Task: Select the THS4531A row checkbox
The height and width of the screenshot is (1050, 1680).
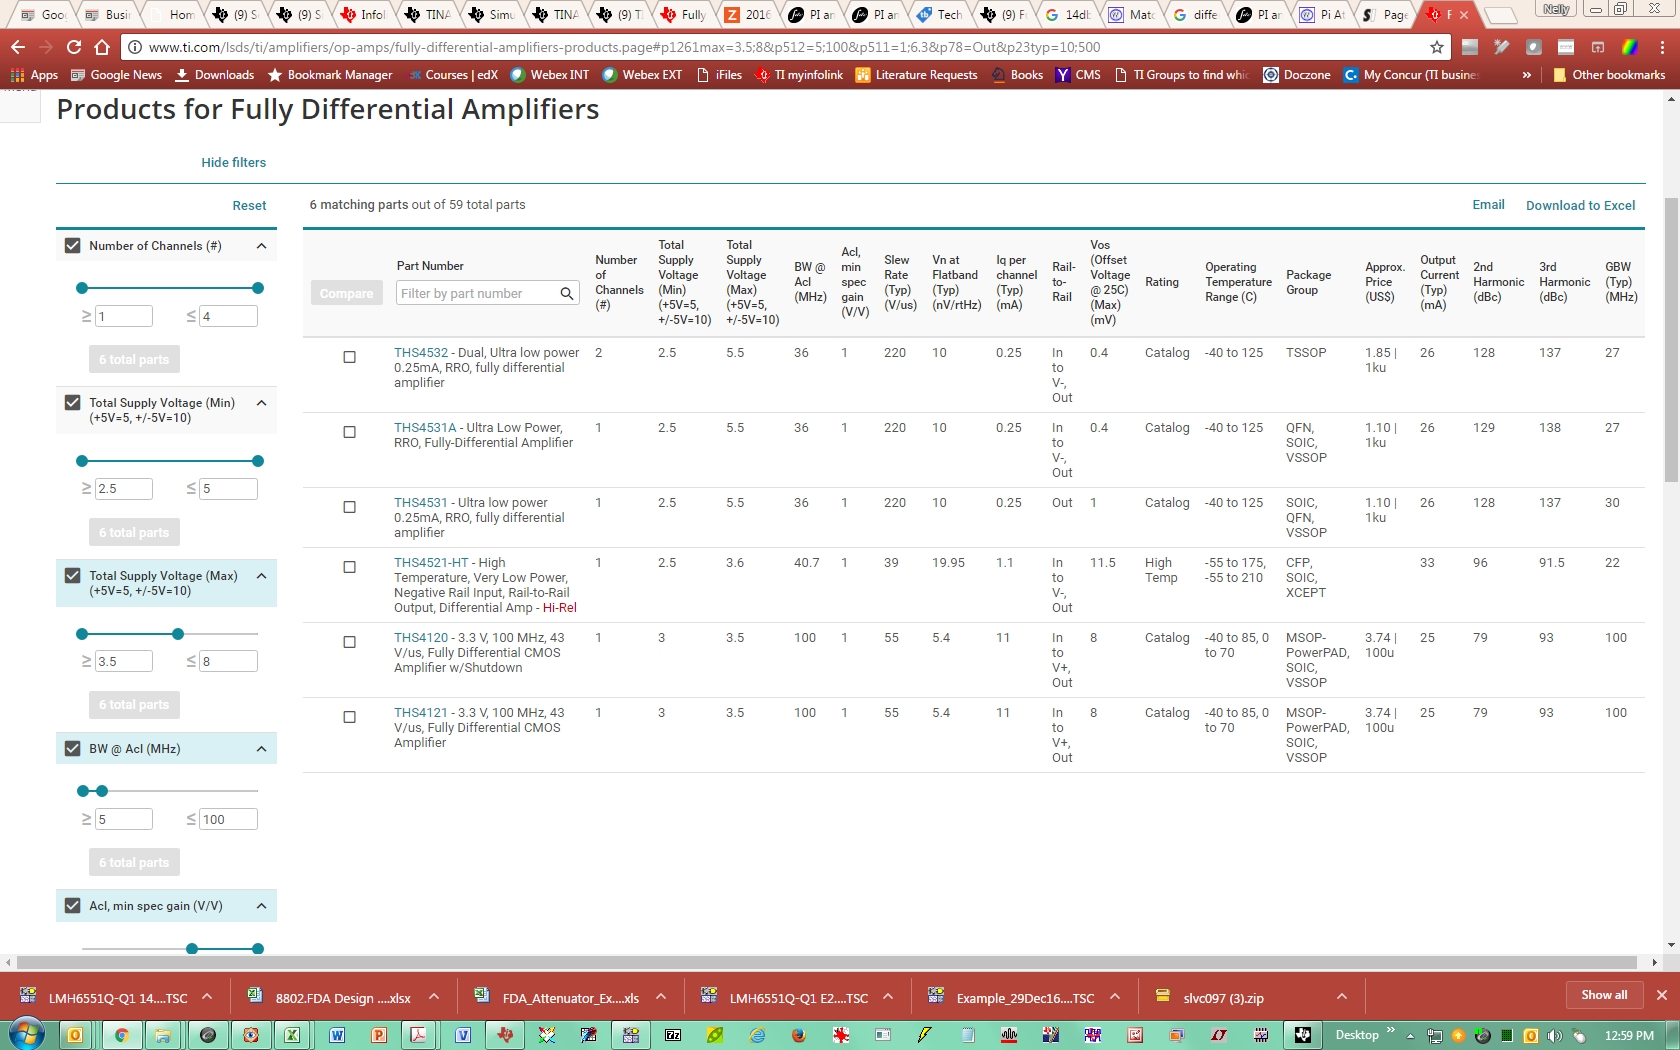Action: click(349, 432)
